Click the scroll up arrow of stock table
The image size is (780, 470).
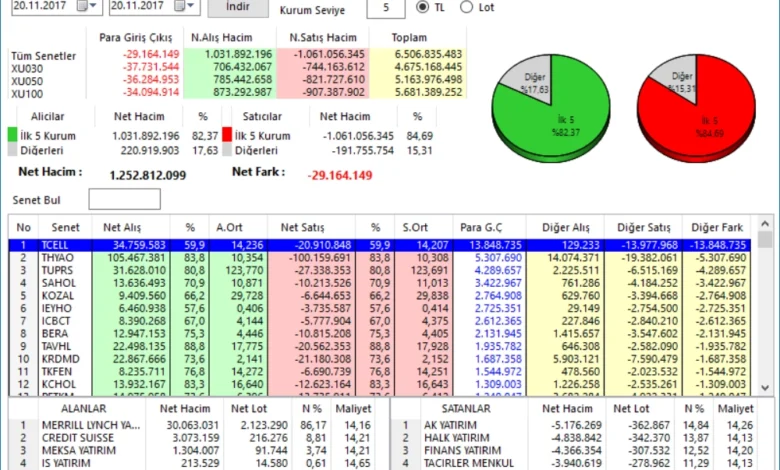[765, 224]
